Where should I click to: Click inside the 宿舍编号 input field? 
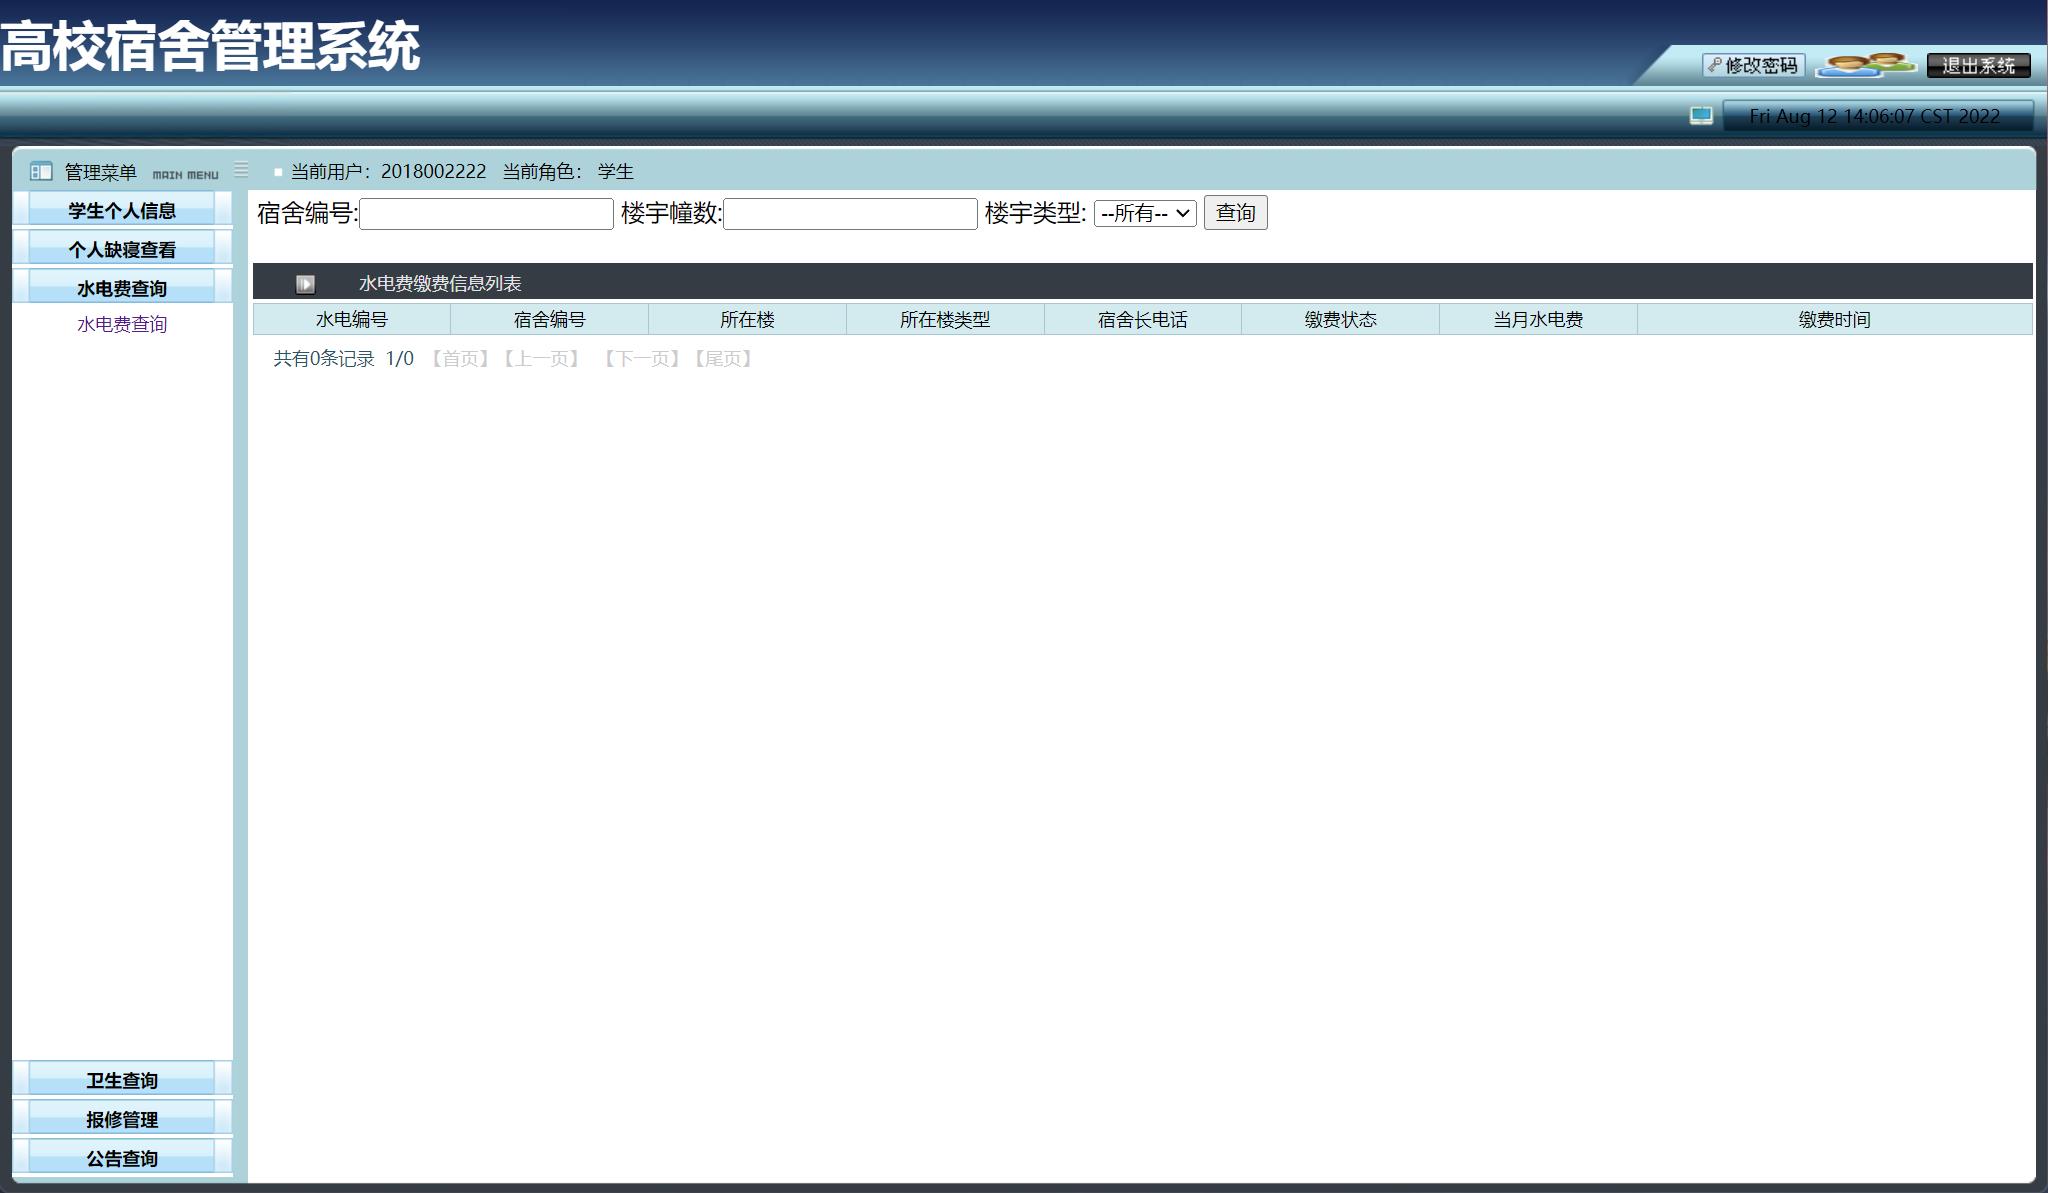tap(485, 214)
